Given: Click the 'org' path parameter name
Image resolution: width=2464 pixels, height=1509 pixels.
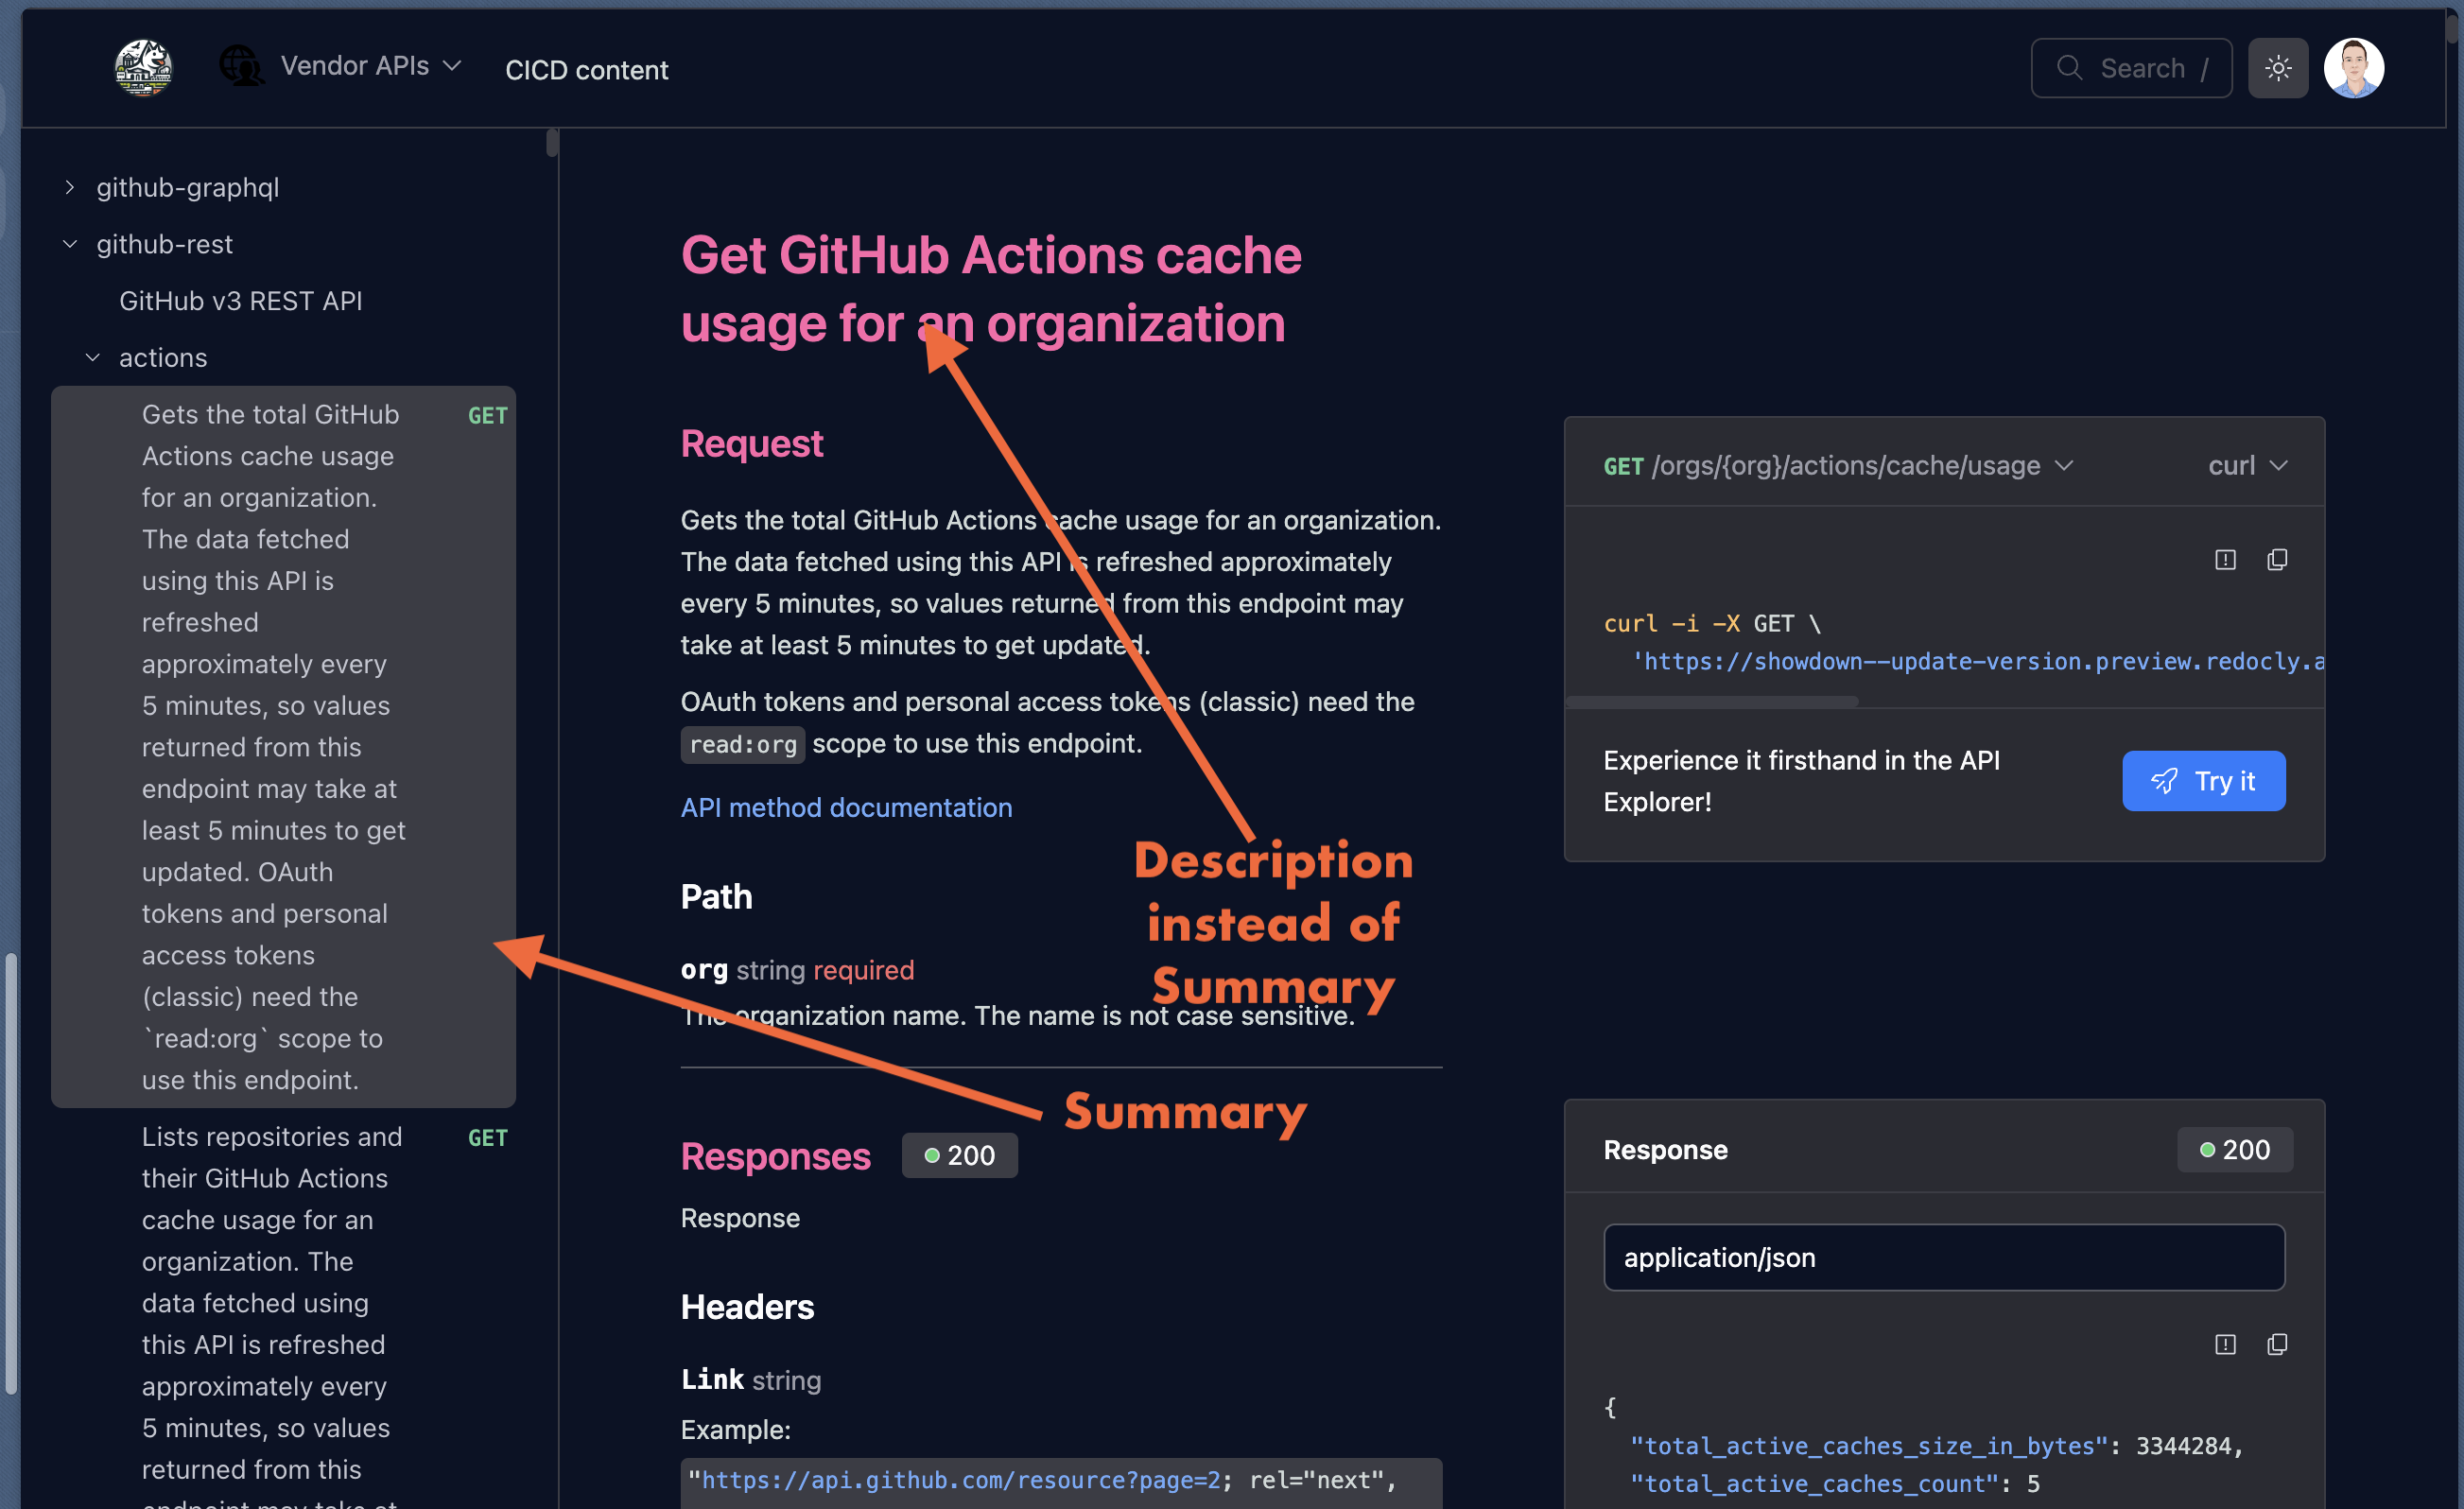Looking at the screenshot, I should [704, 970].
